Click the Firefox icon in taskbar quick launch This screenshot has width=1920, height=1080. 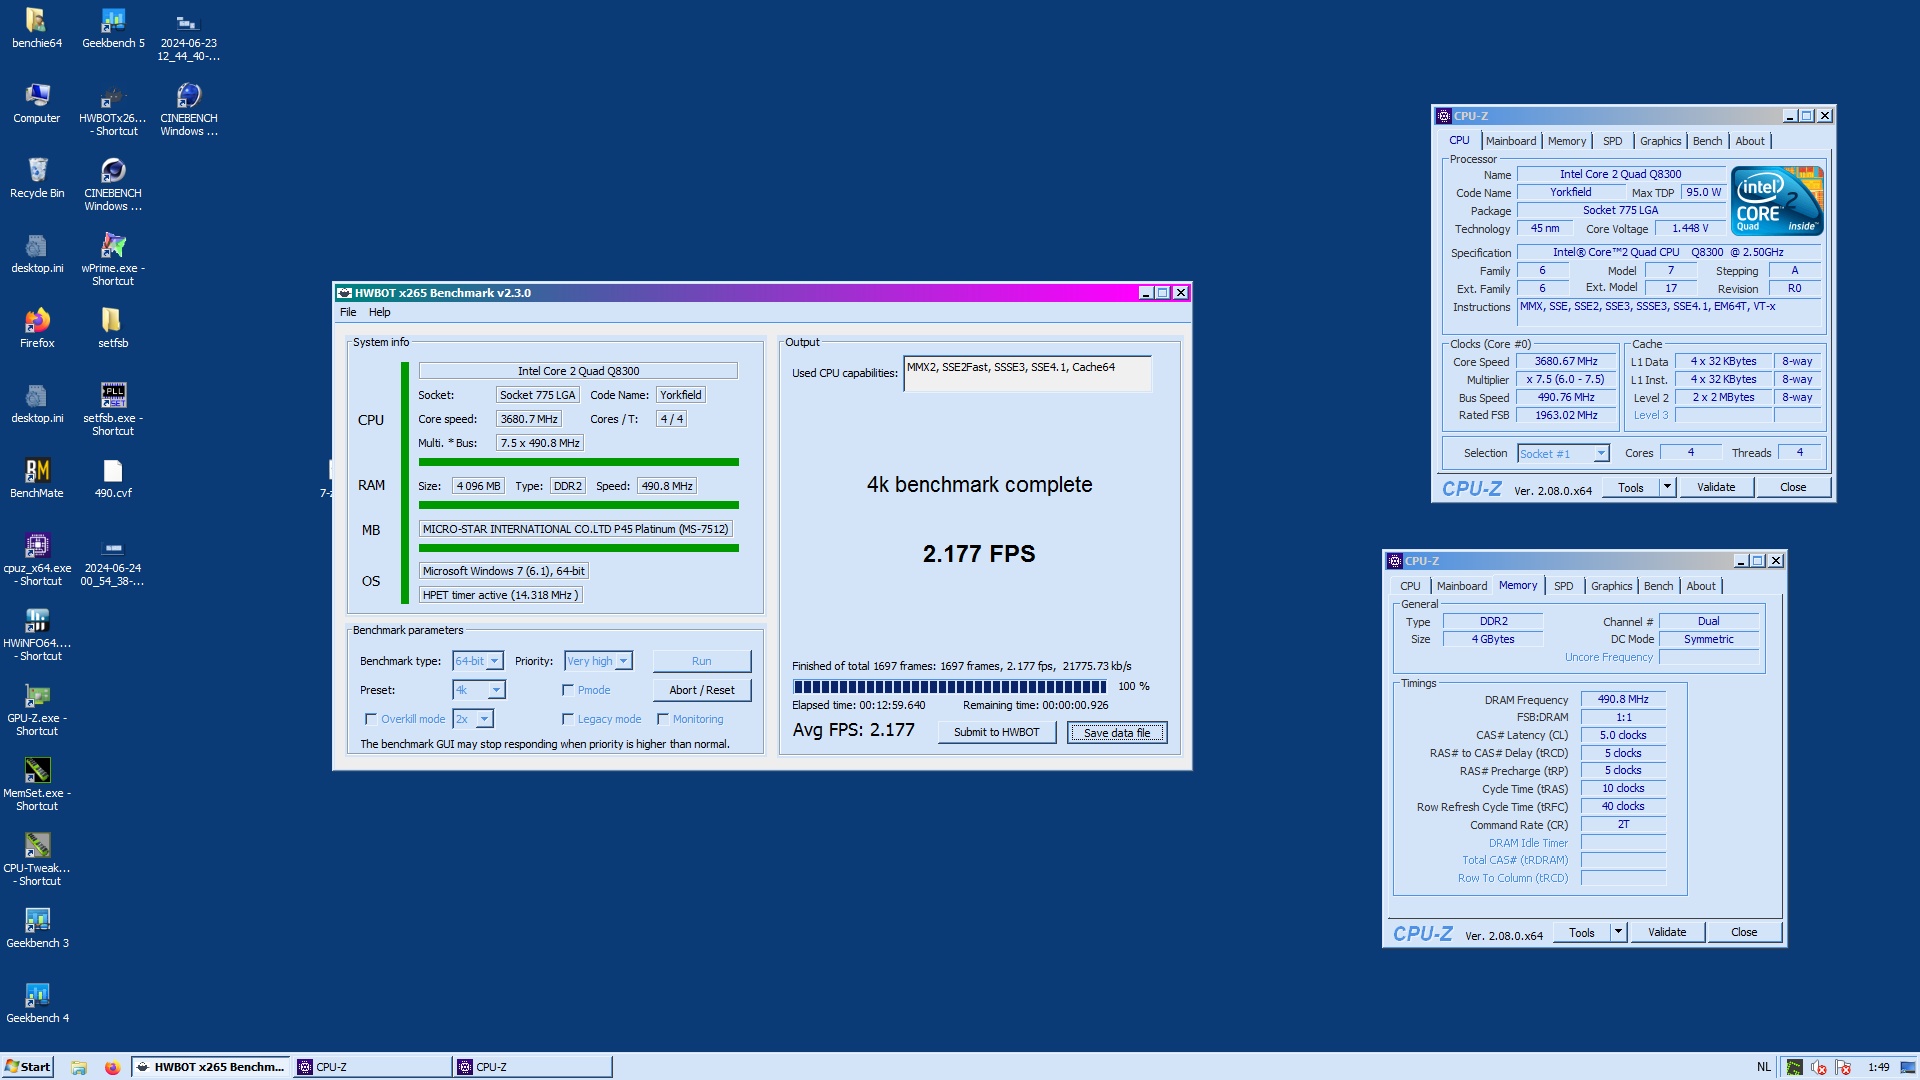(112, 1067)
